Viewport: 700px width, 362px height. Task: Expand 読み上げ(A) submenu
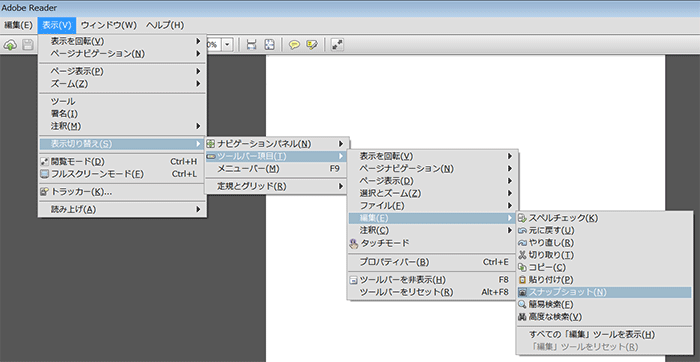[x=122, y=209]
